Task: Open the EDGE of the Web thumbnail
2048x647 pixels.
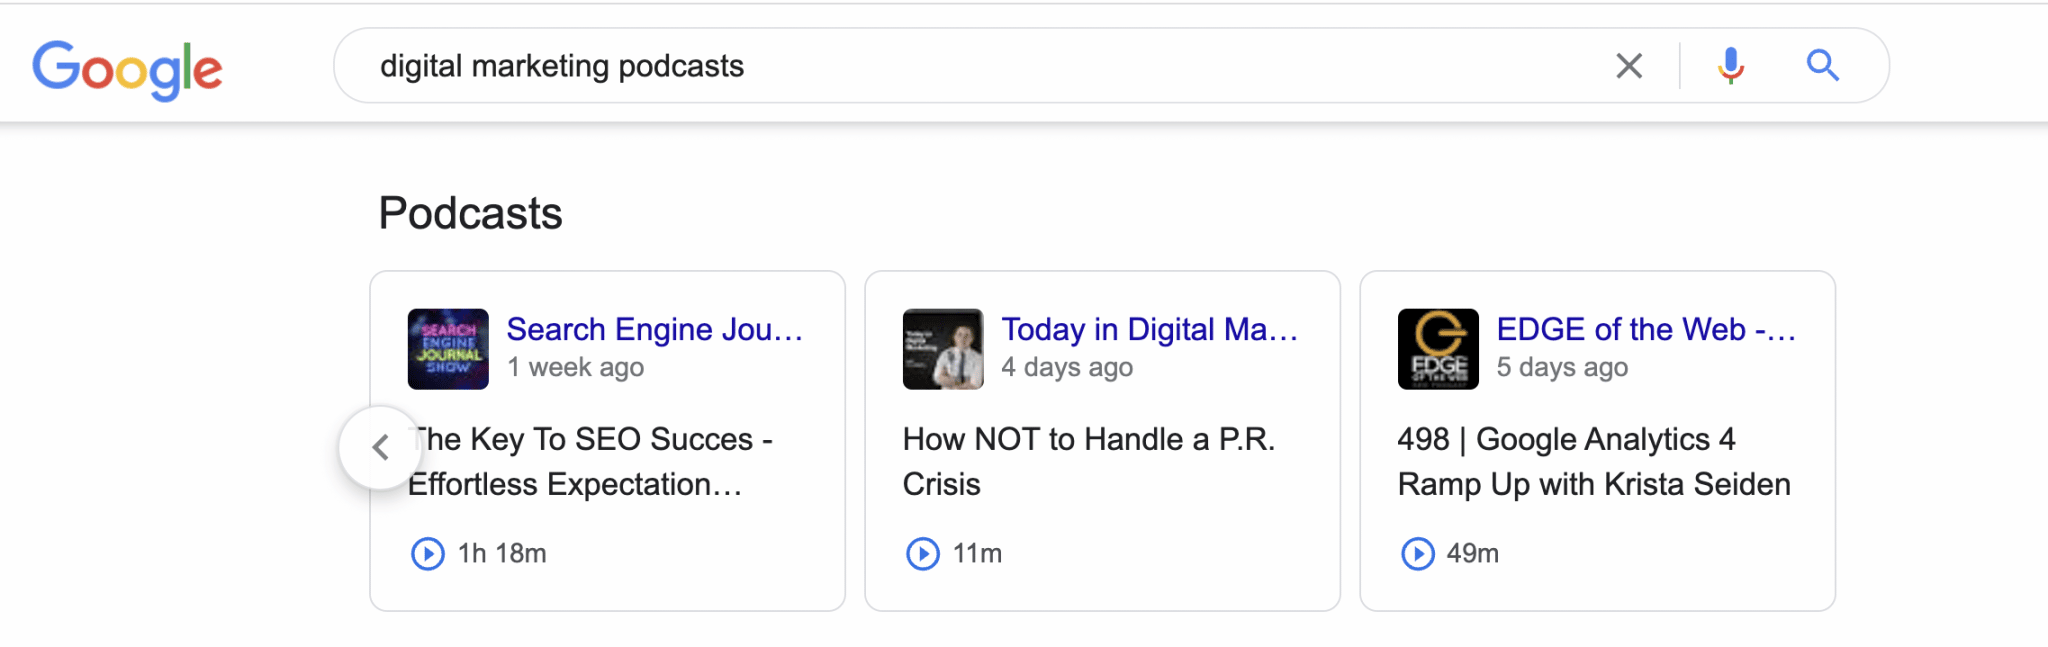Action: 1438,349
